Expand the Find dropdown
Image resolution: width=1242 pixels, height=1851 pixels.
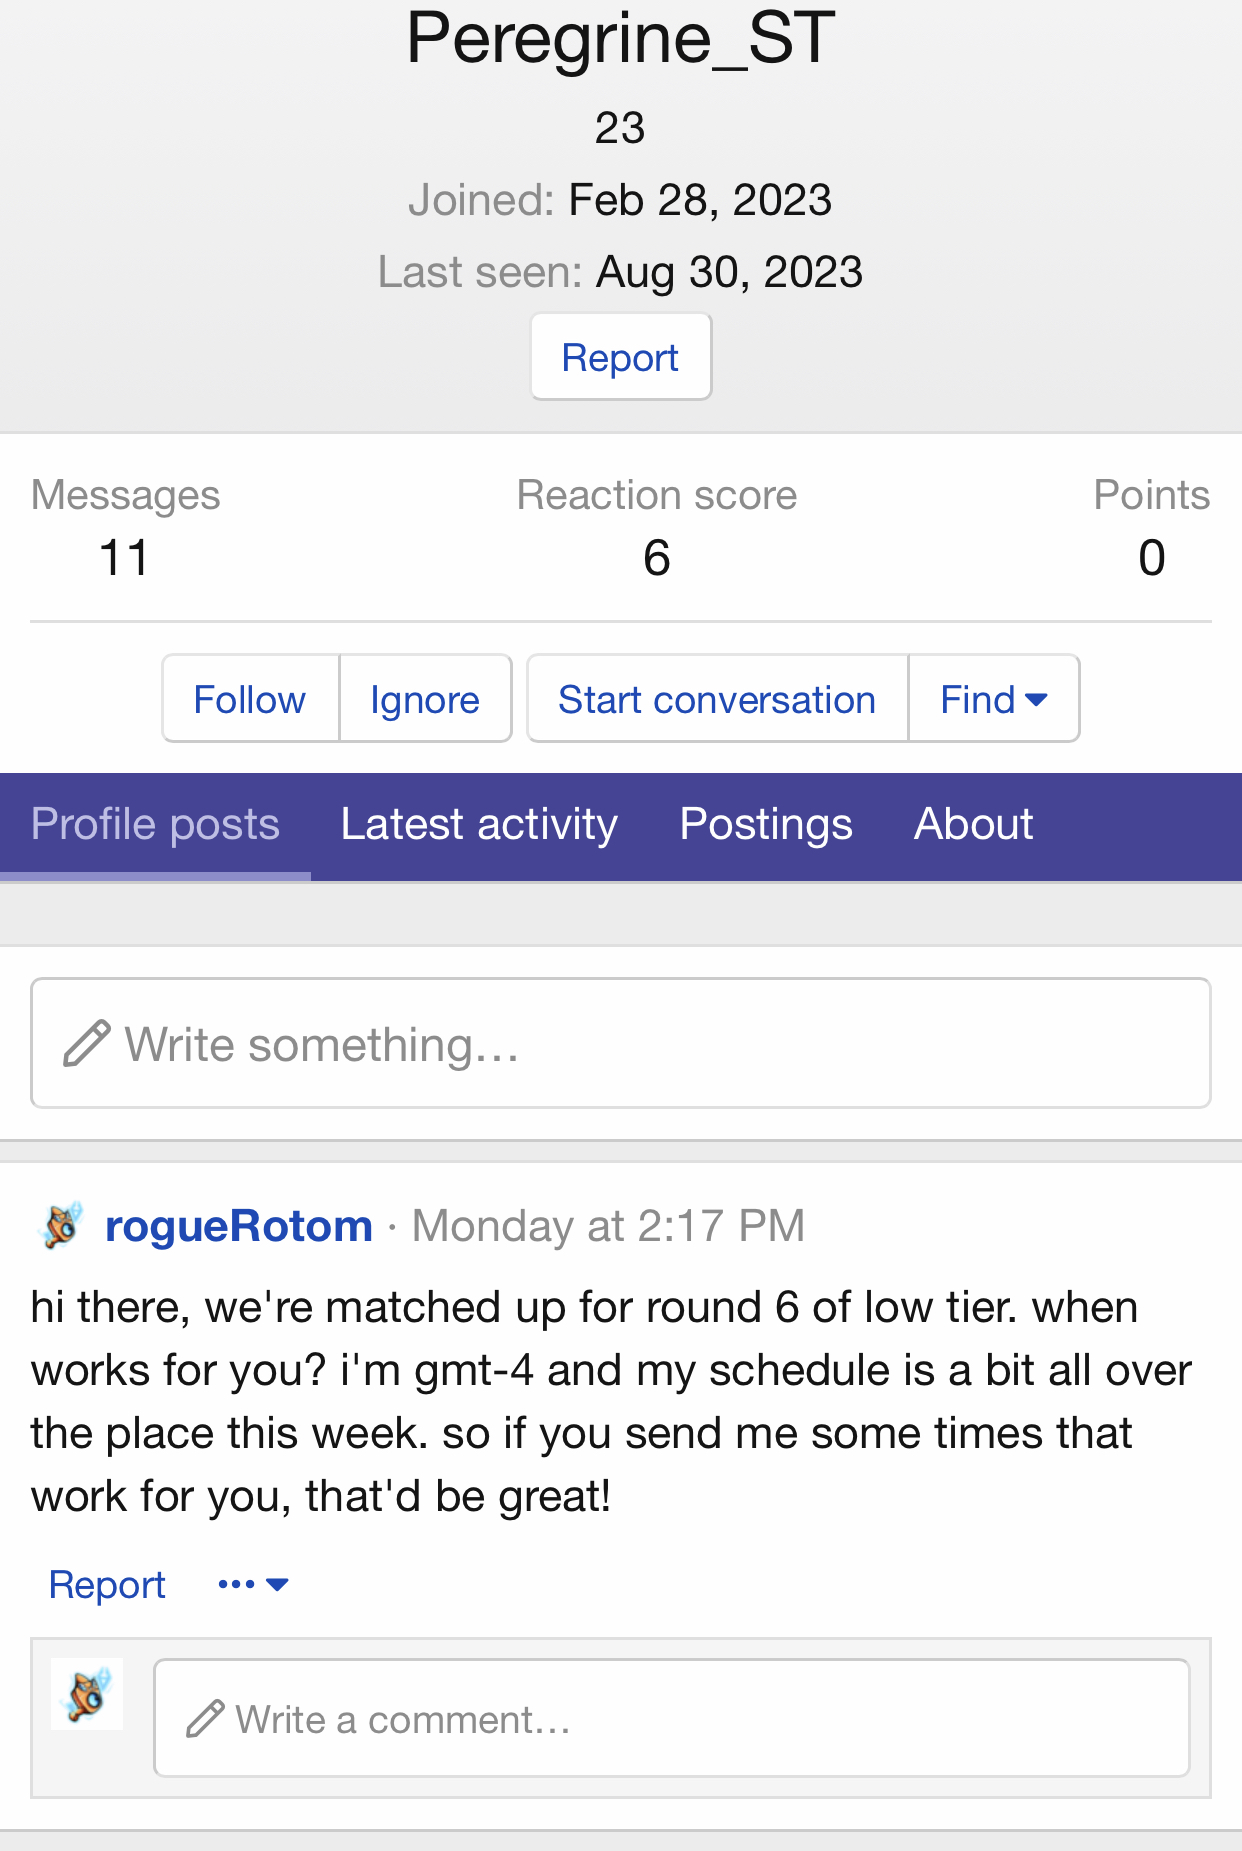(993, 699)
